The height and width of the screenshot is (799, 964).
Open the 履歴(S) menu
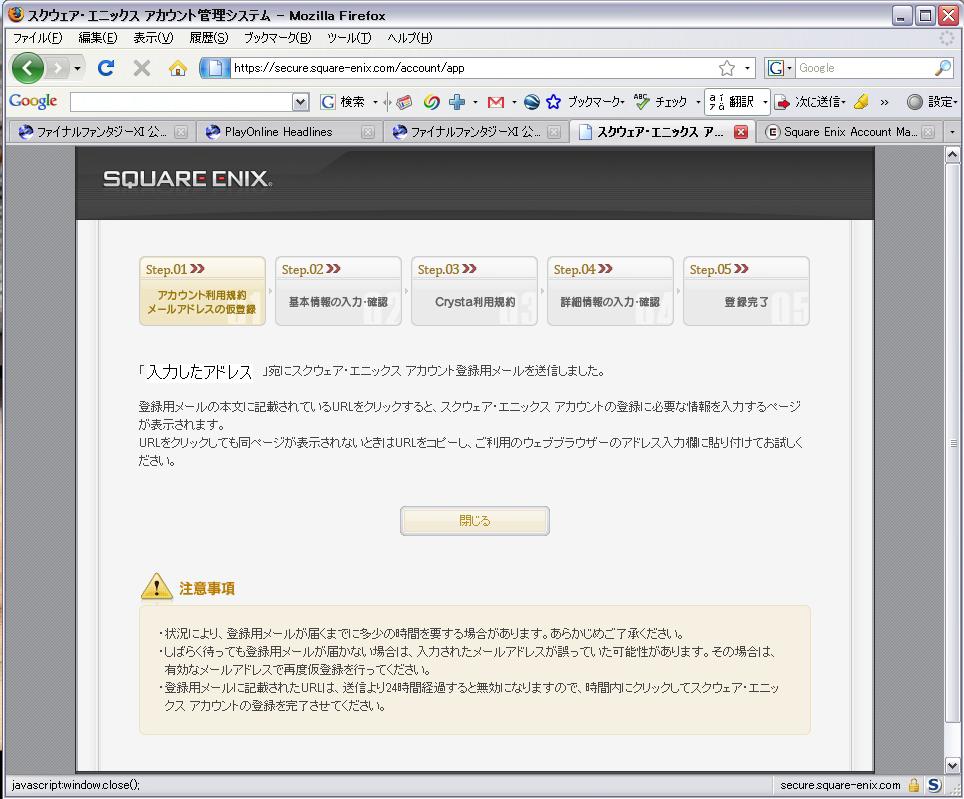208,38
